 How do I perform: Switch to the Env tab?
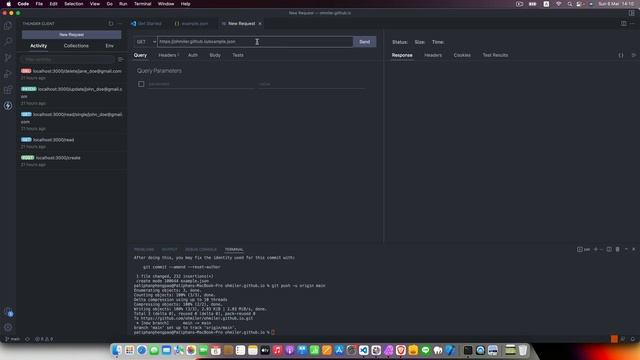pyautogui.click(x=109, y=46)
